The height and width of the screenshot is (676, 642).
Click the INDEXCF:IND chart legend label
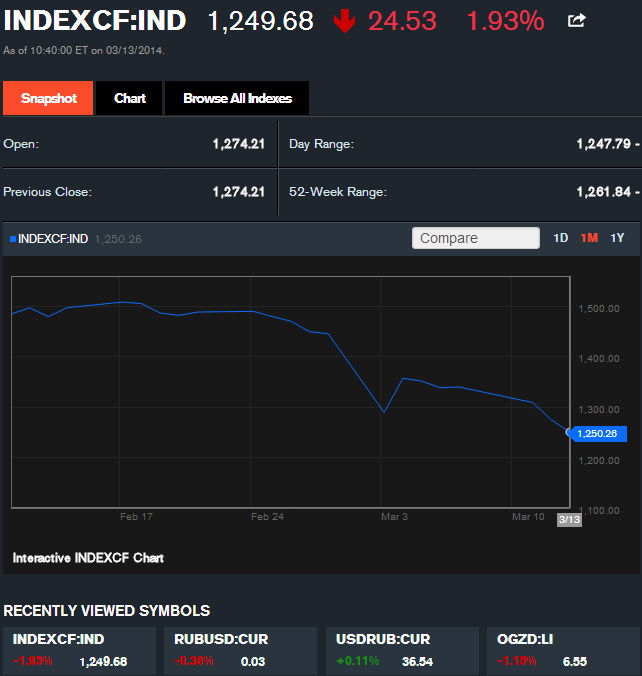53,239
